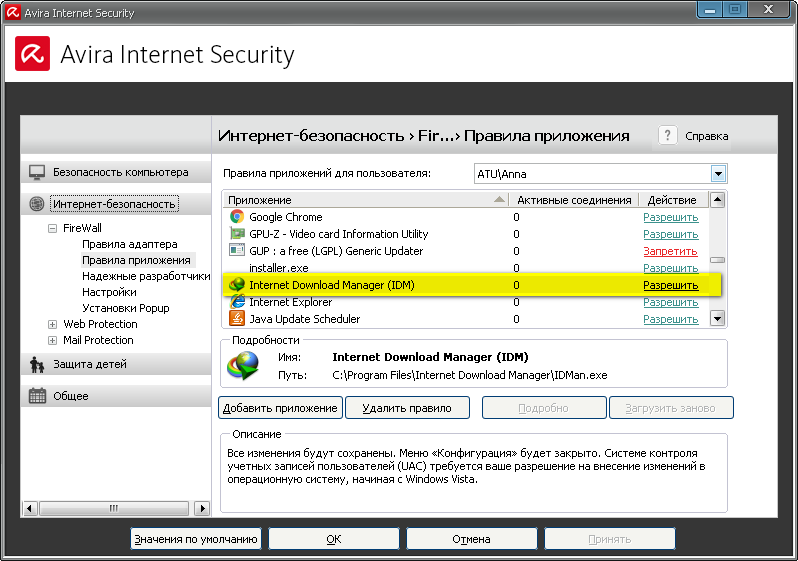Collapse the FireWall tree node
The image size is (798, 561).
53,228
